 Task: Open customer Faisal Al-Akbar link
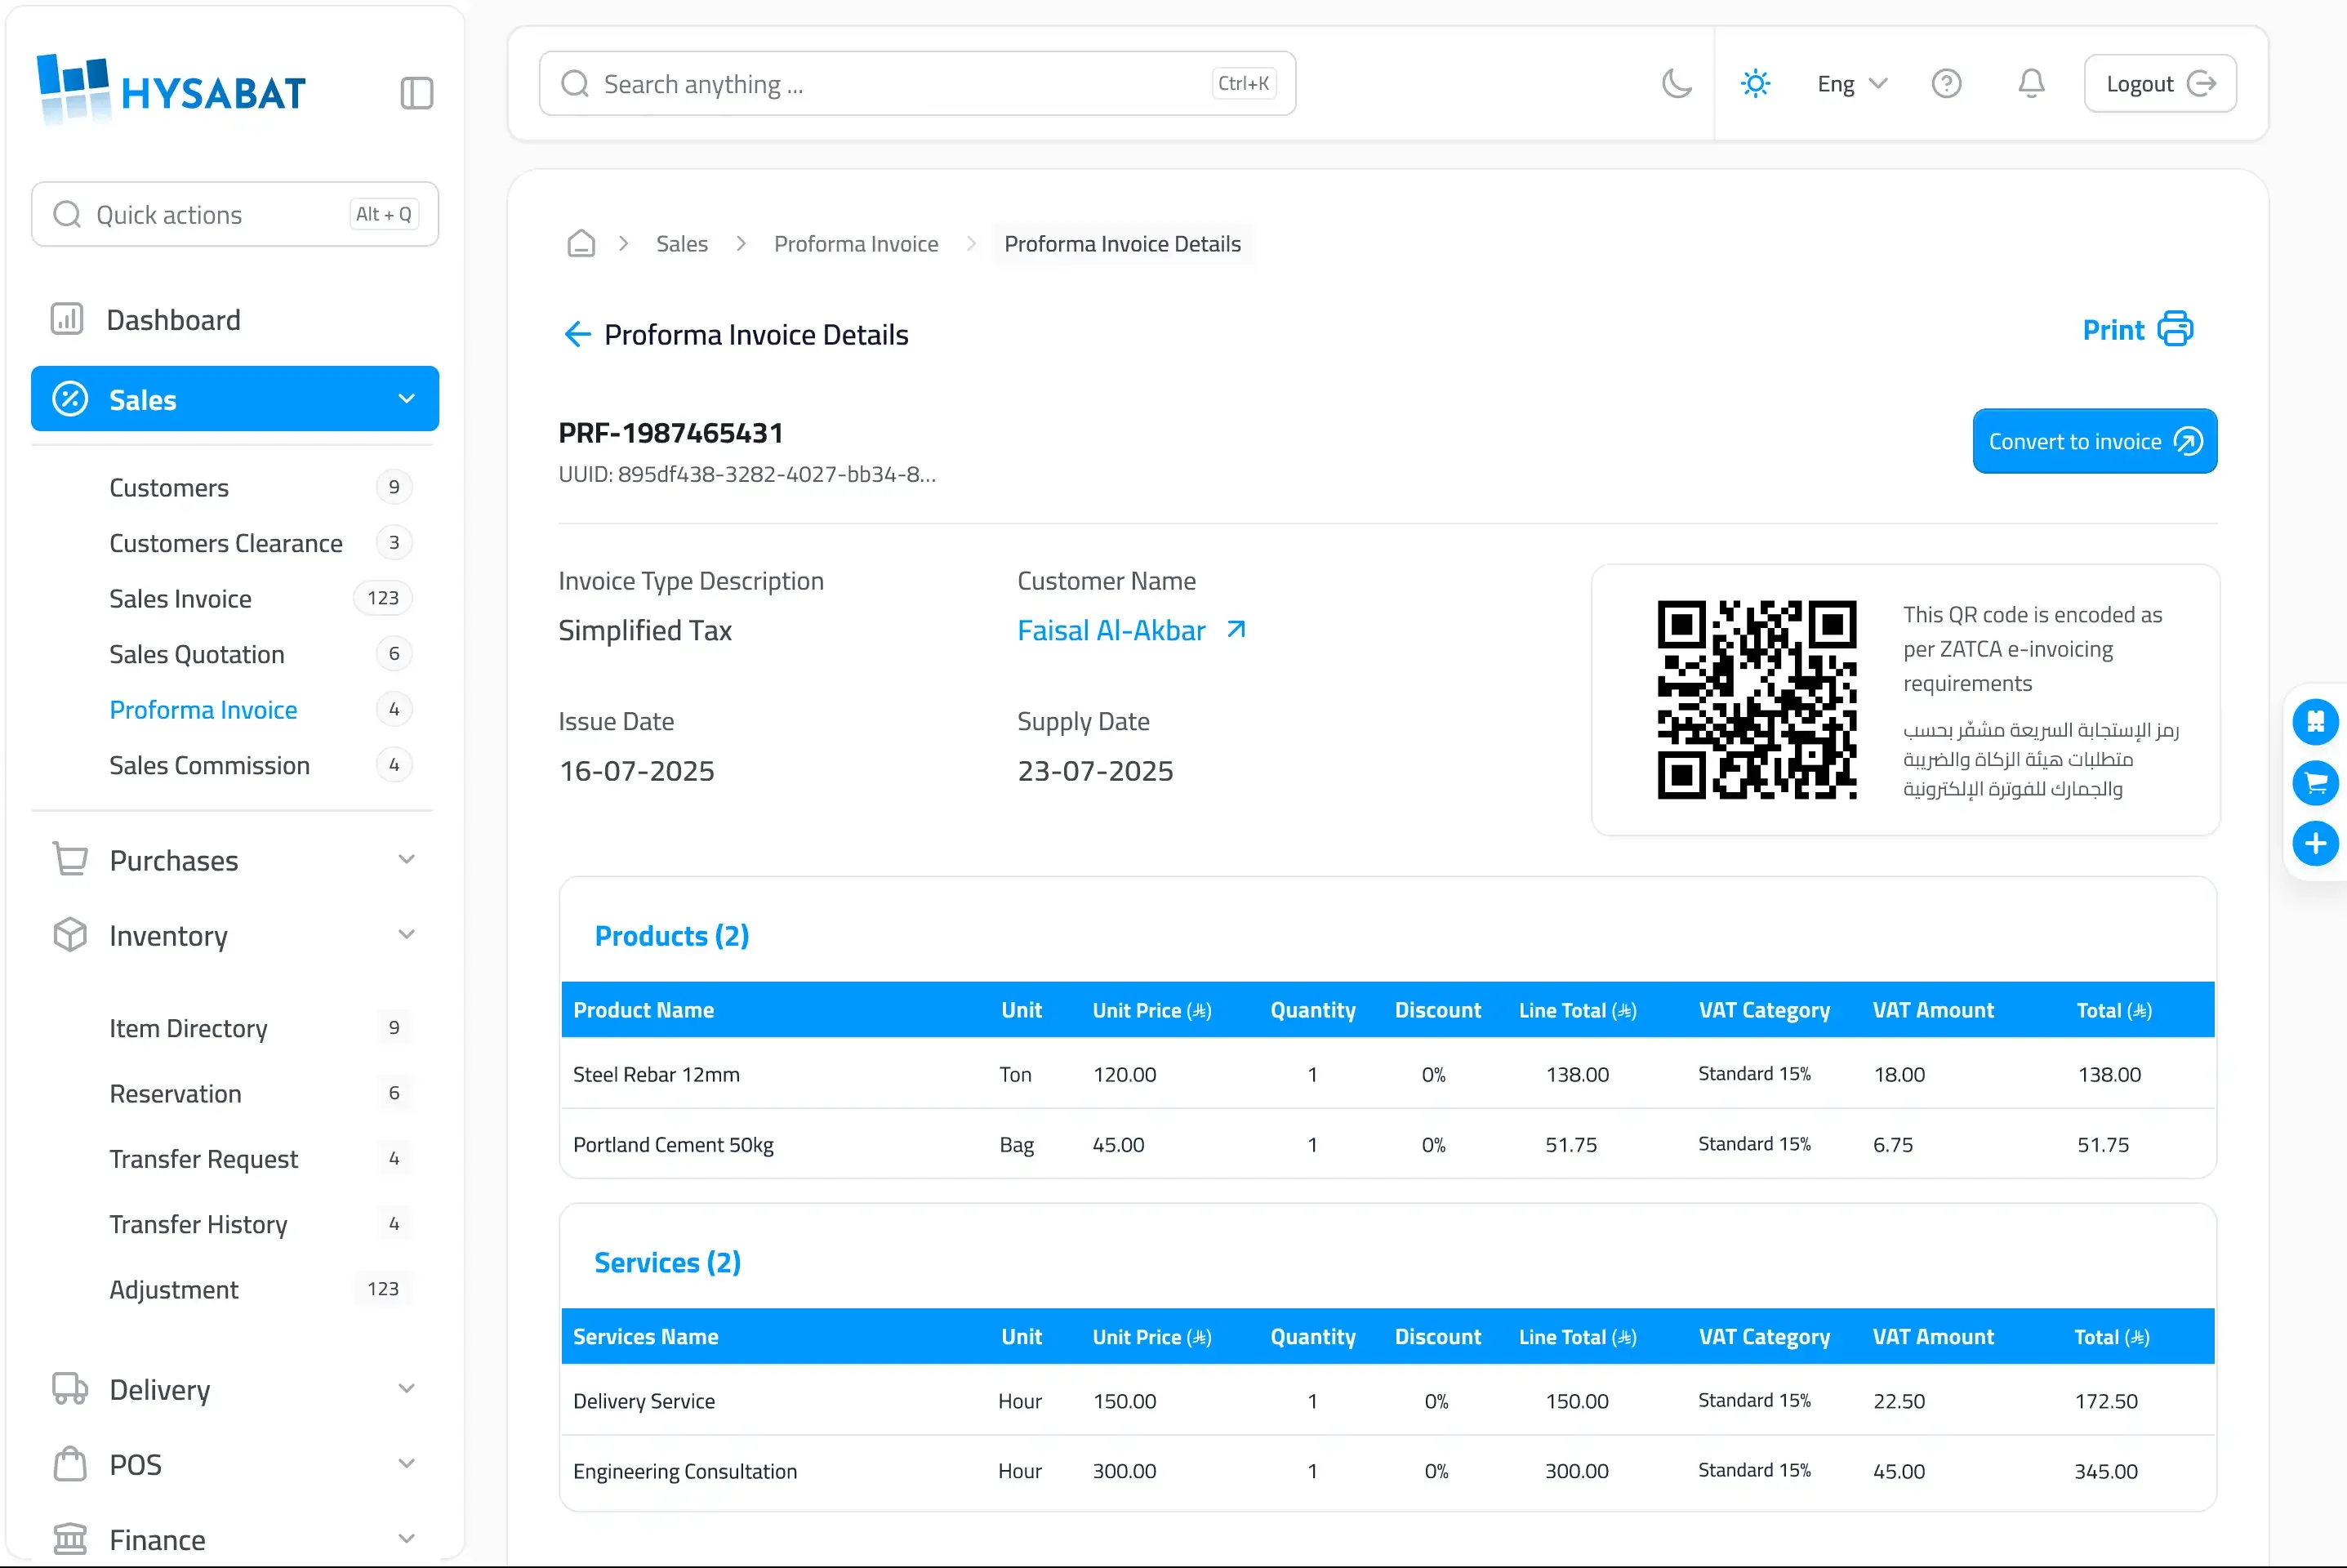(x=1131, y=630)
